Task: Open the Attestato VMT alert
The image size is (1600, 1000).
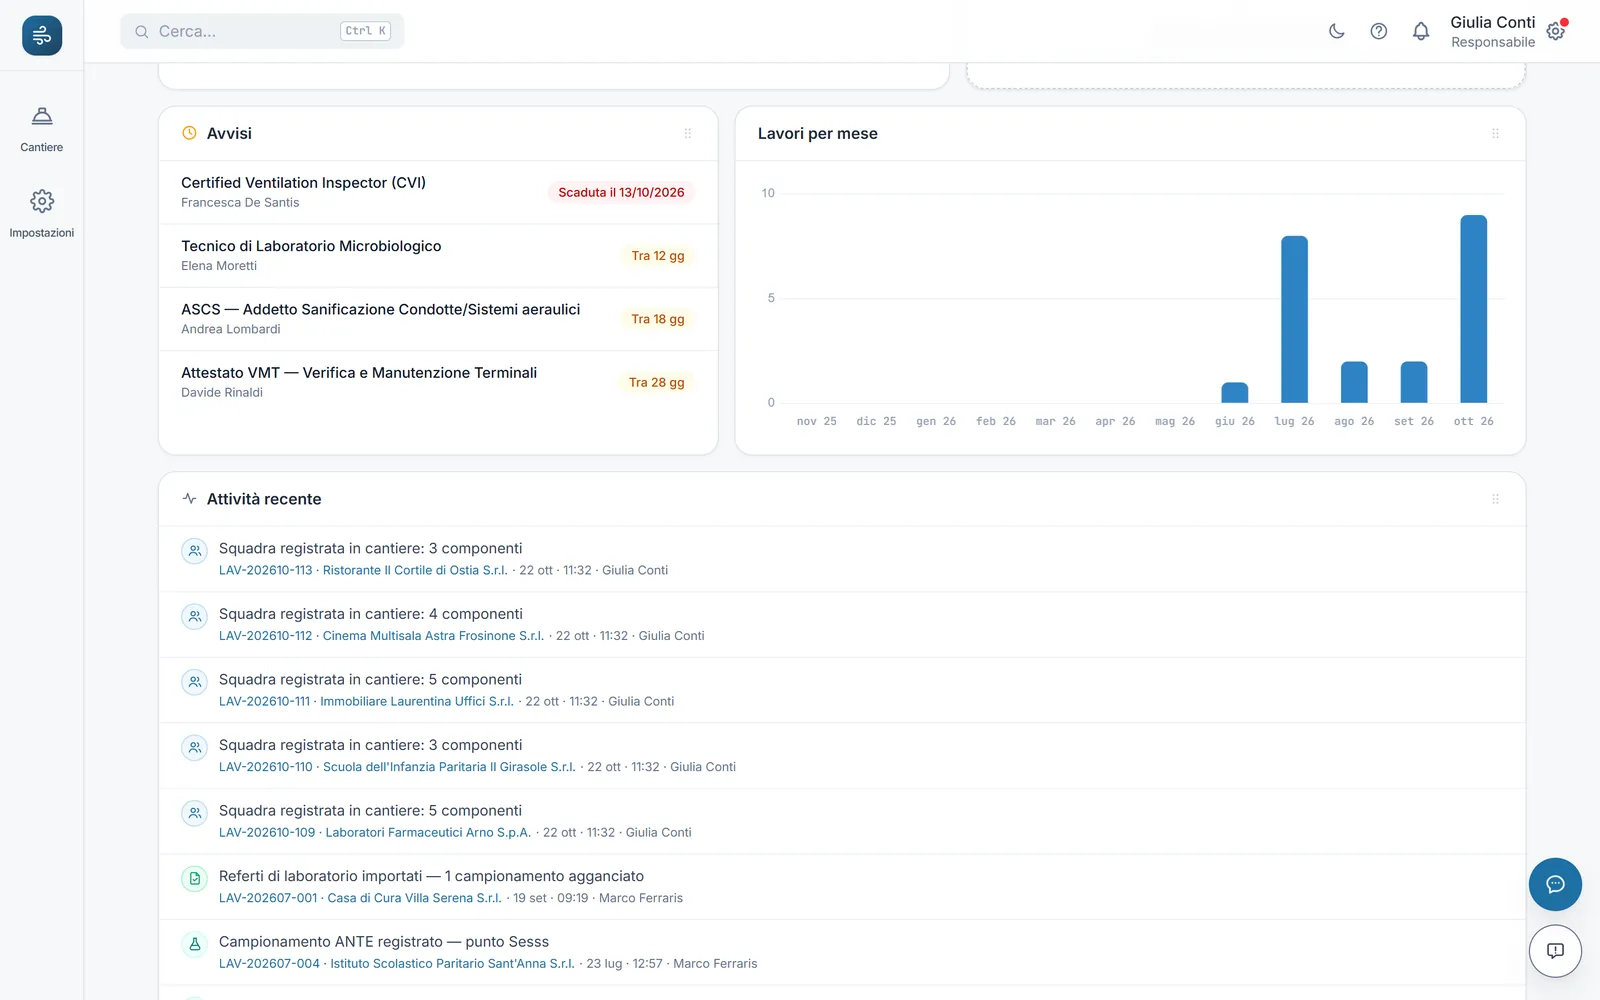Action: tap(438, 382)
